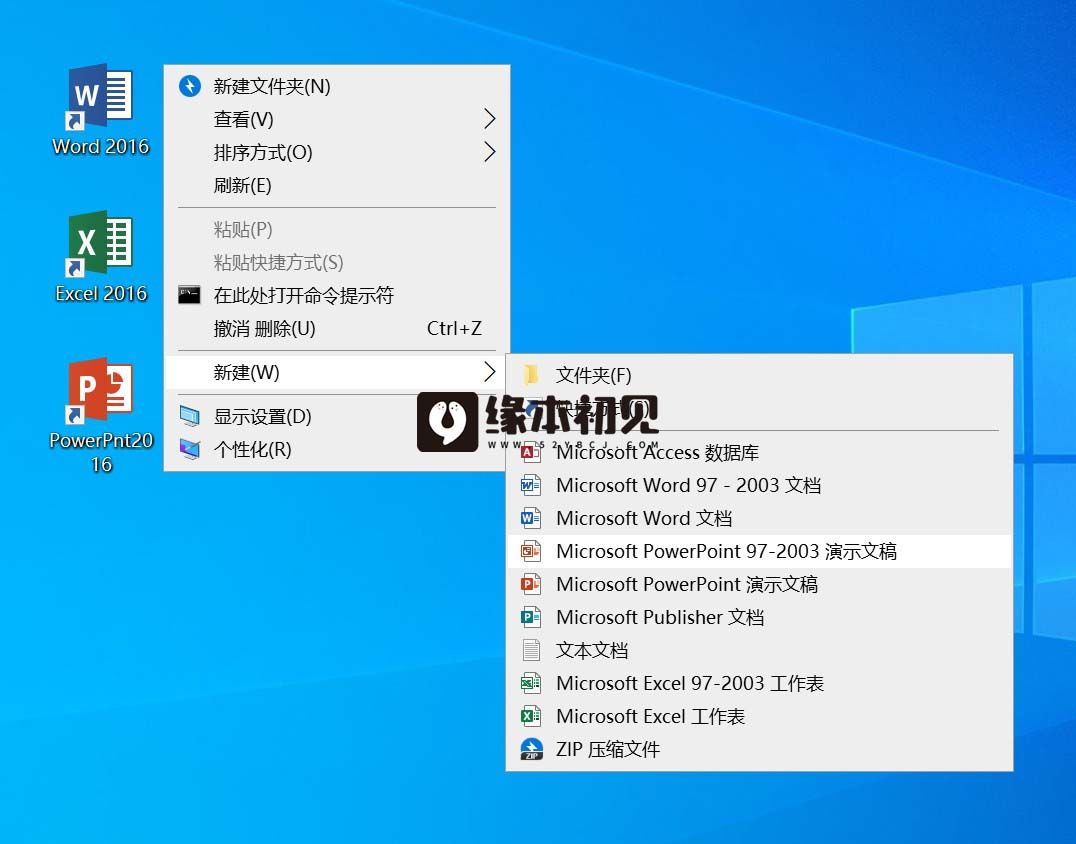Click the ZIP archive icon
Screen dimensions: 1076x844
(x=531, y=749)
